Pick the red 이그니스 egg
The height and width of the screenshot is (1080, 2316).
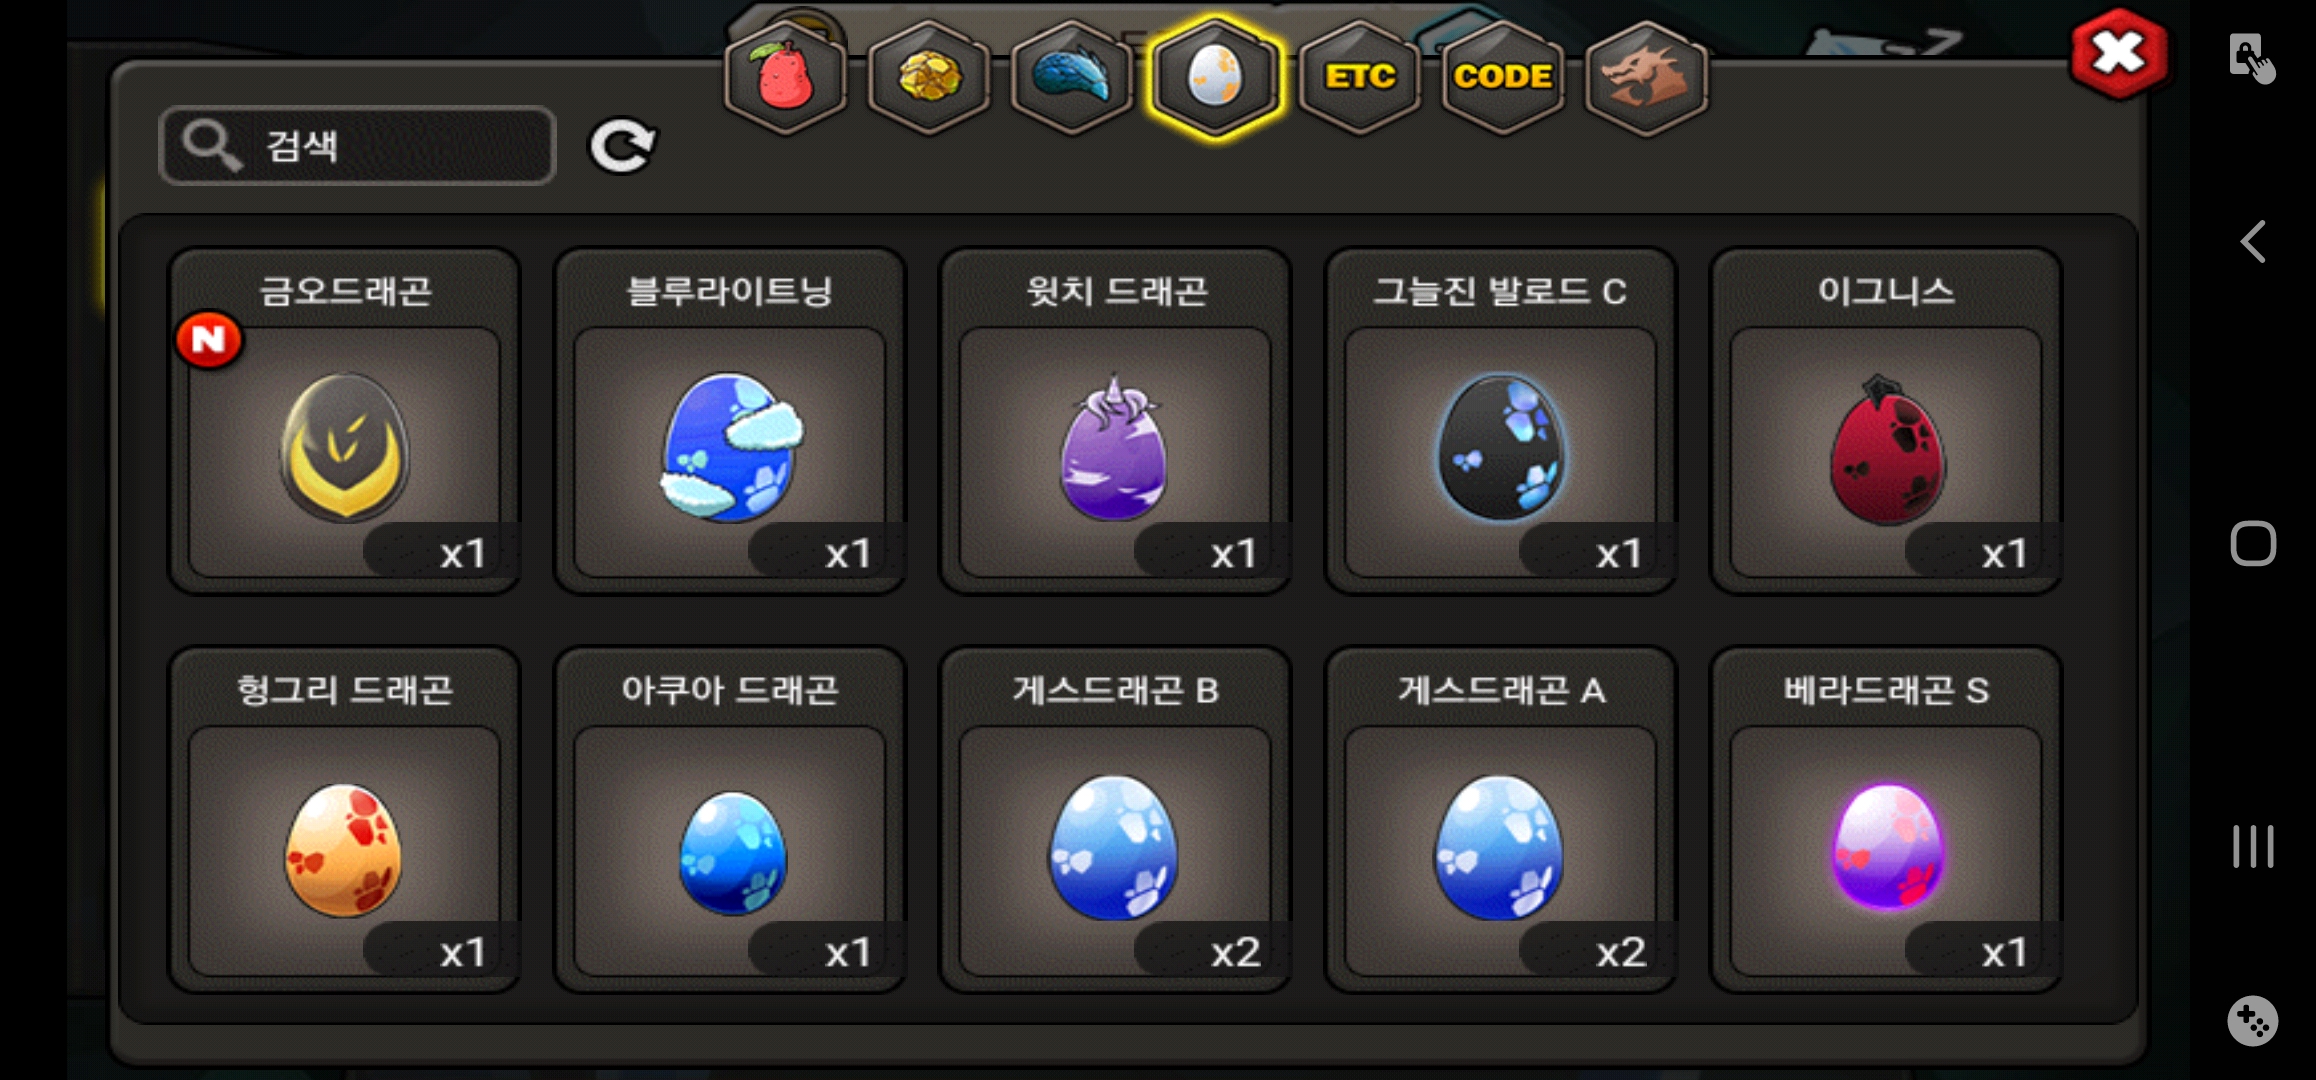coord(1886,421)
